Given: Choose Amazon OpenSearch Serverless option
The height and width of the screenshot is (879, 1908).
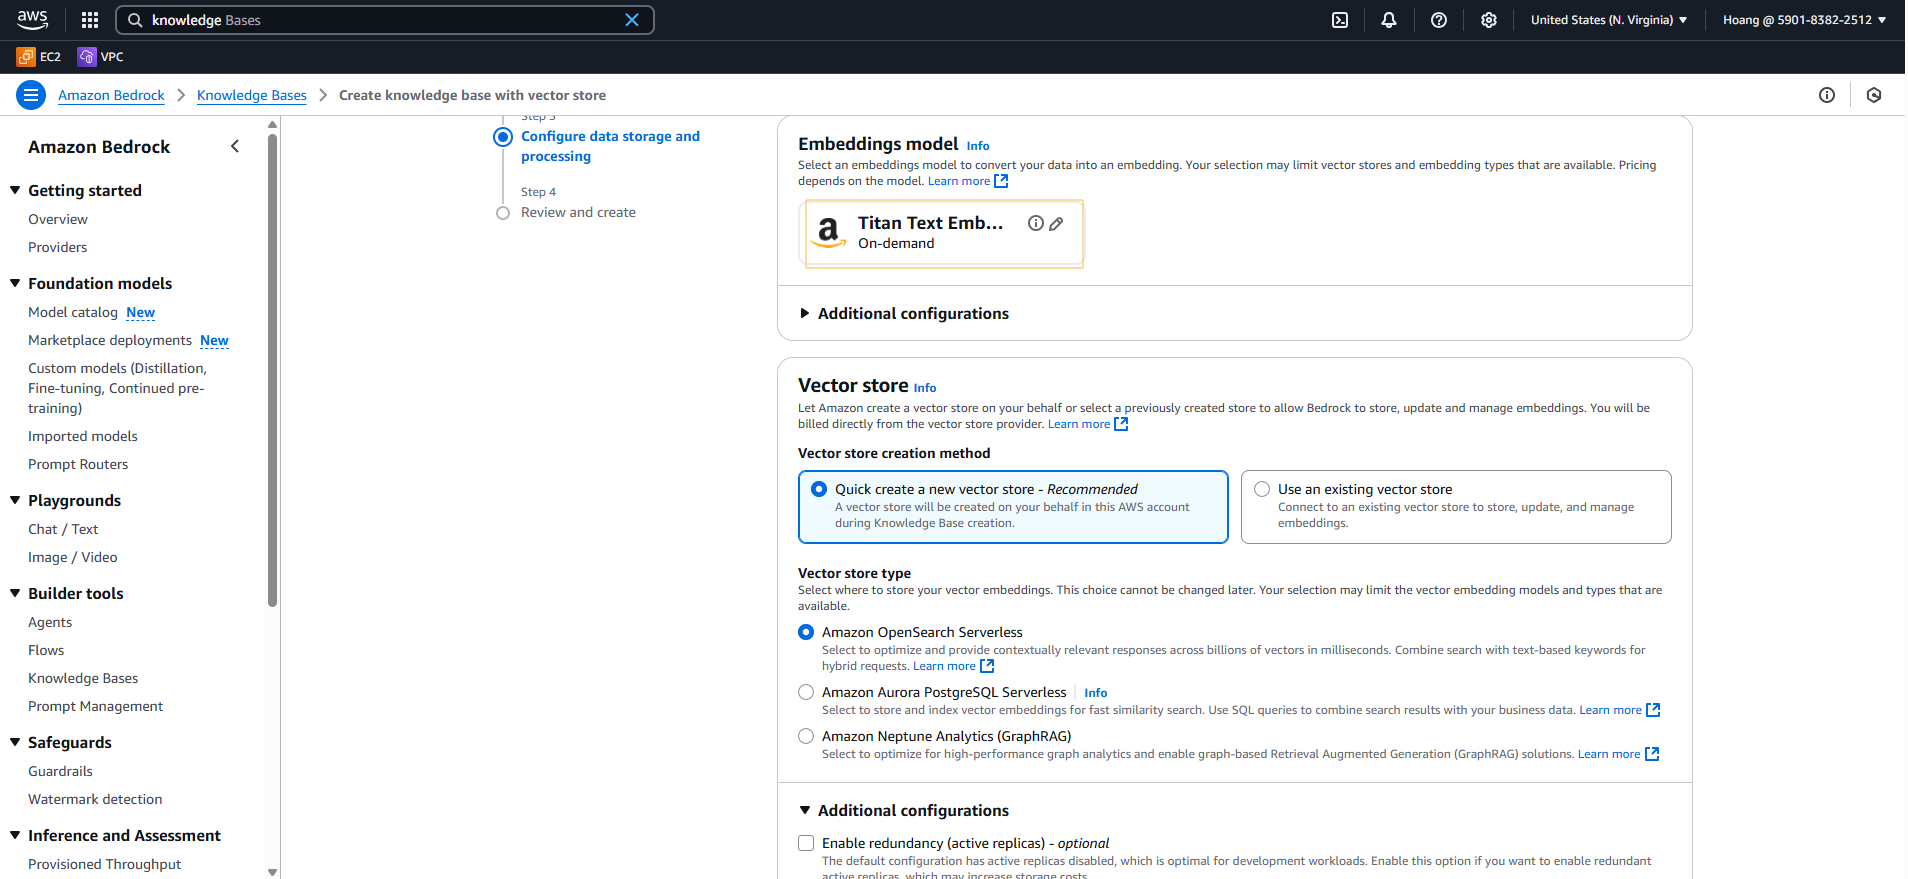Looking at the screenshot, I should point(806,632).
